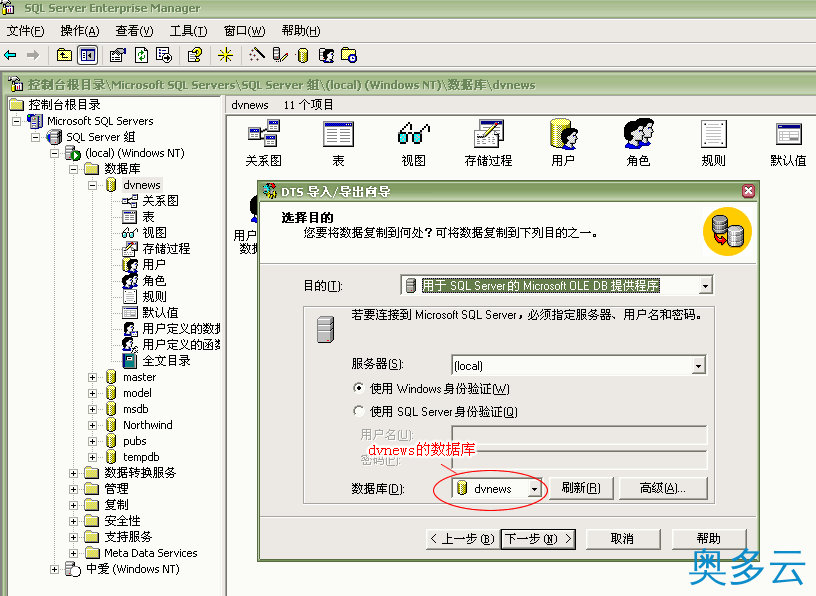Click the Refresh toolbar icon
This screenshot has height=596, width=816.
pos(142,55)
